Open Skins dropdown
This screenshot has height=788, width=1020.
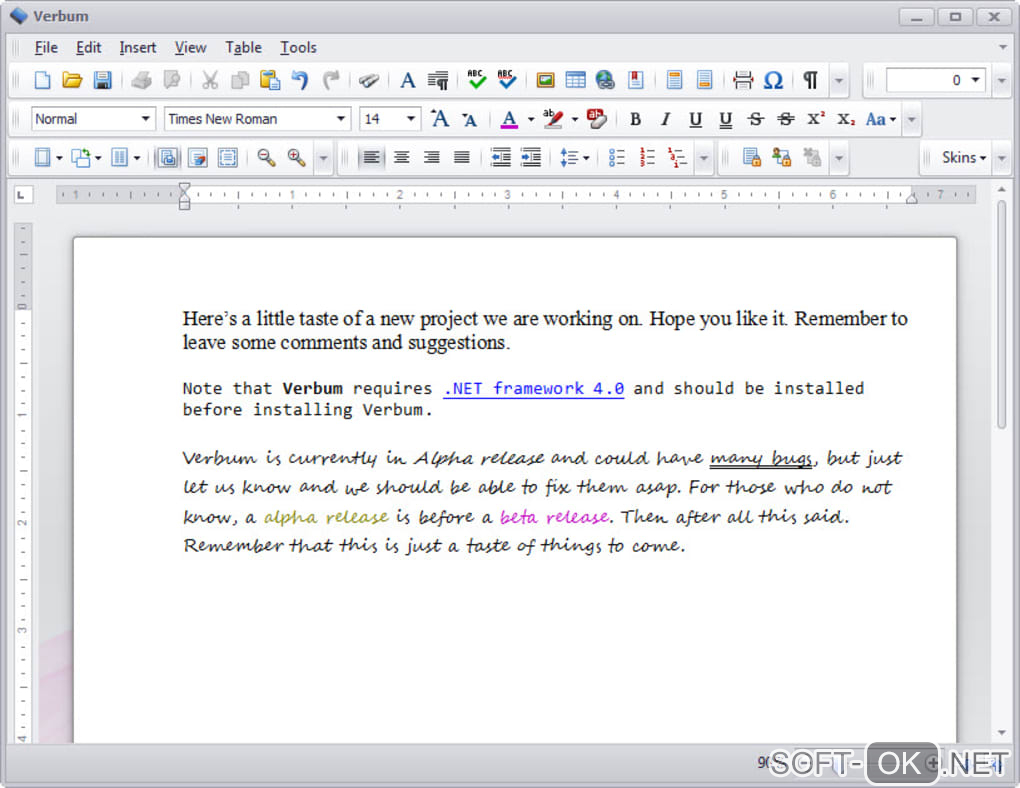pyautogui.click(x=963, y=157)
